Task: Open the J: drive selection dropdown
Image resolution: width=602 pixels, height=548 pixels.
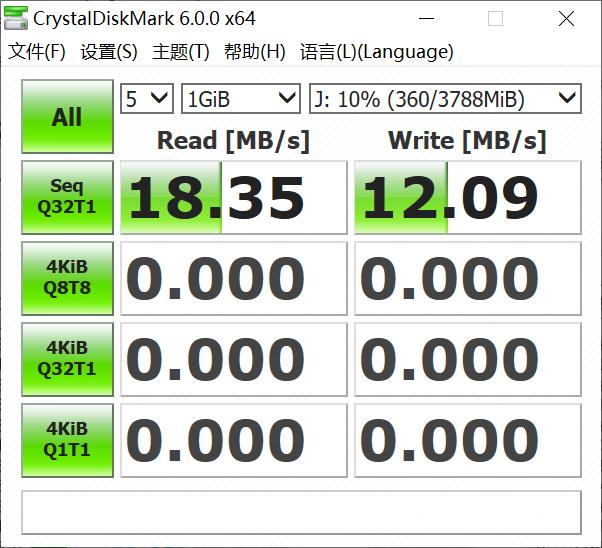Action: (444, 98)
